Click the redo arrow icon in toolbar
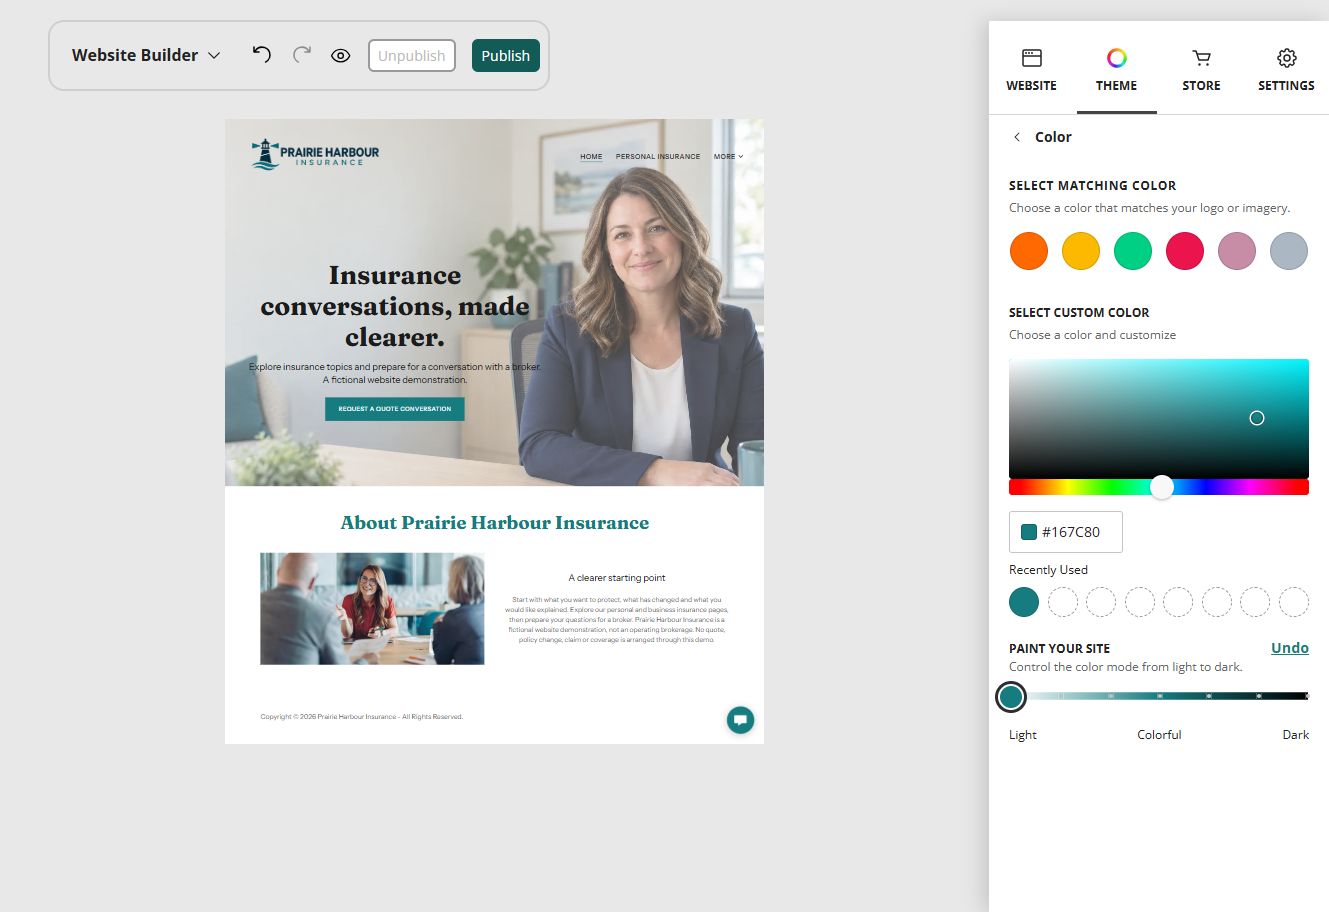The height and width of the screenshot is (912, 1329). pyautogui.click(x=301, y=55)
